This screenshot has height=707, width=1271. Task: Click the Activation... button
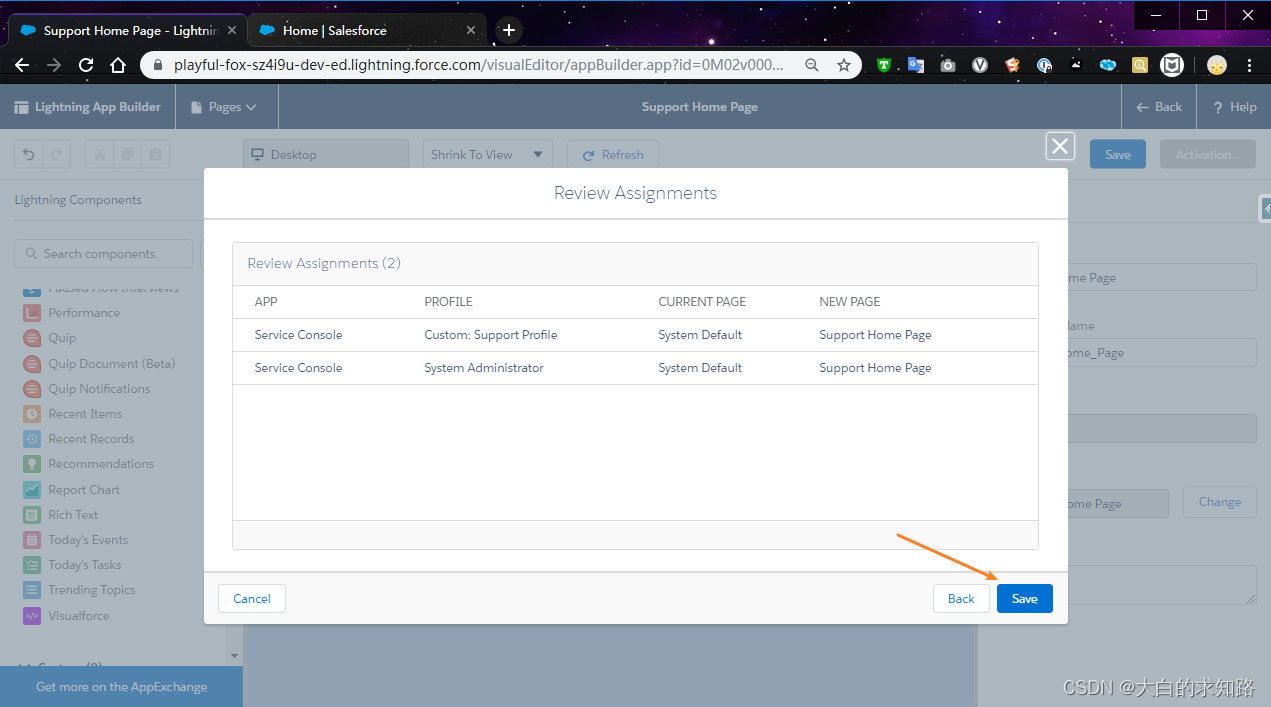pos(1207,154)
